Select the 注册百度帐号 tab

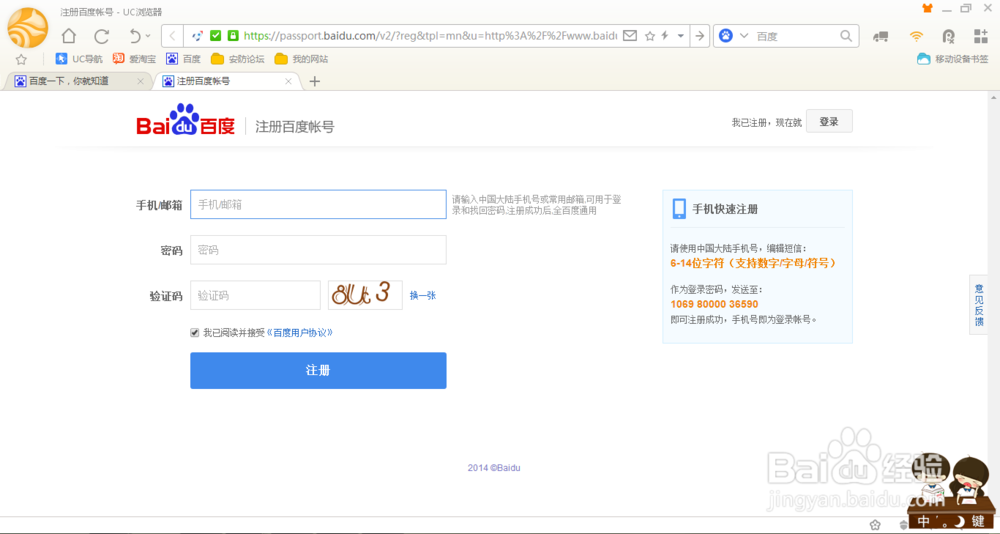pyautogui.click(x=220, y=81)
